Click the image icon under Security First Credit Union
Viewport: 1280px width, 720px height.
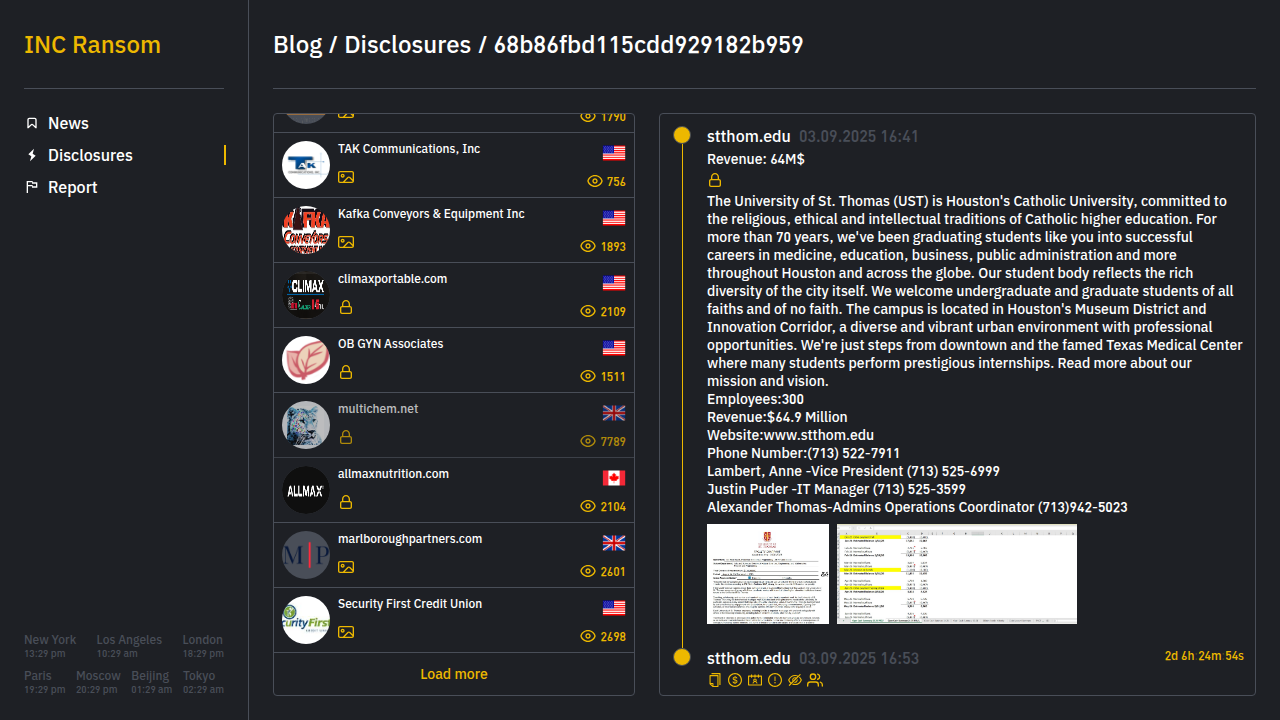pyautogui.click(x=346, y=632)
